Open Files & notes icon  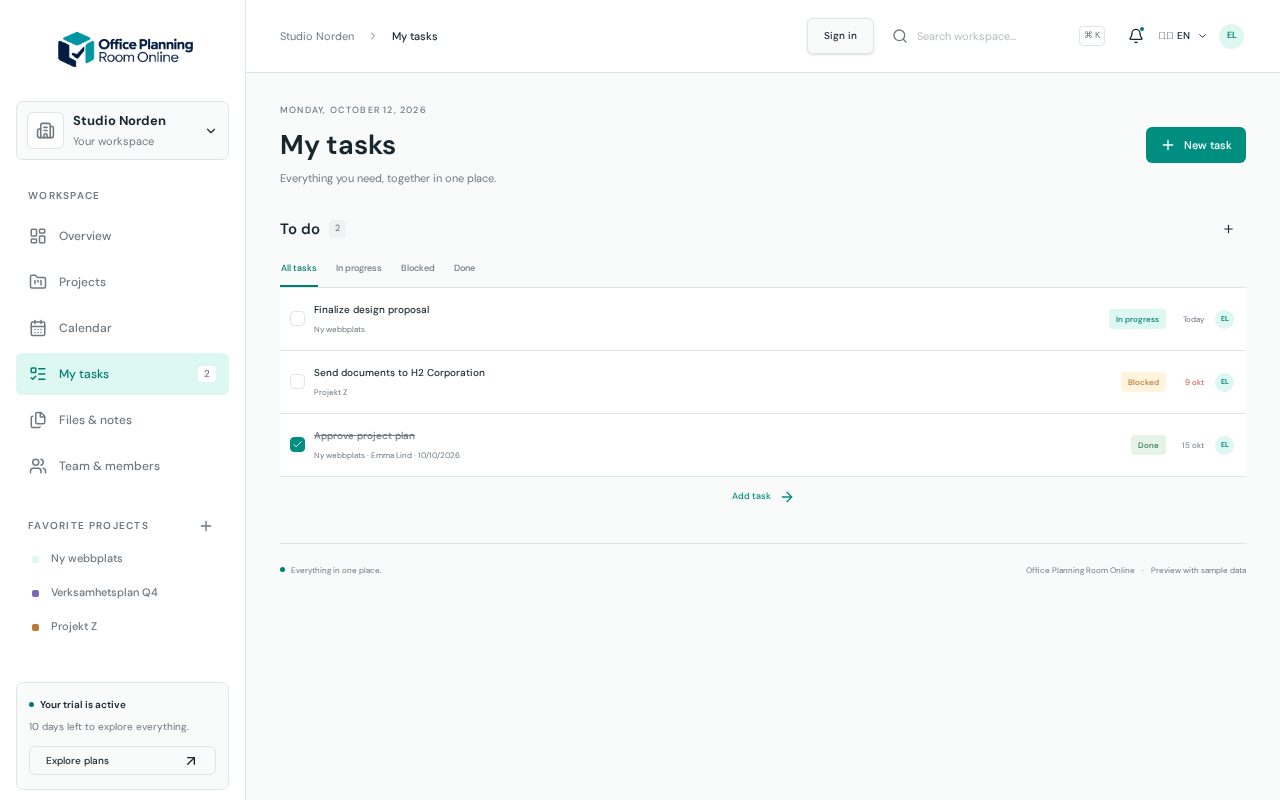pos(38,420)
